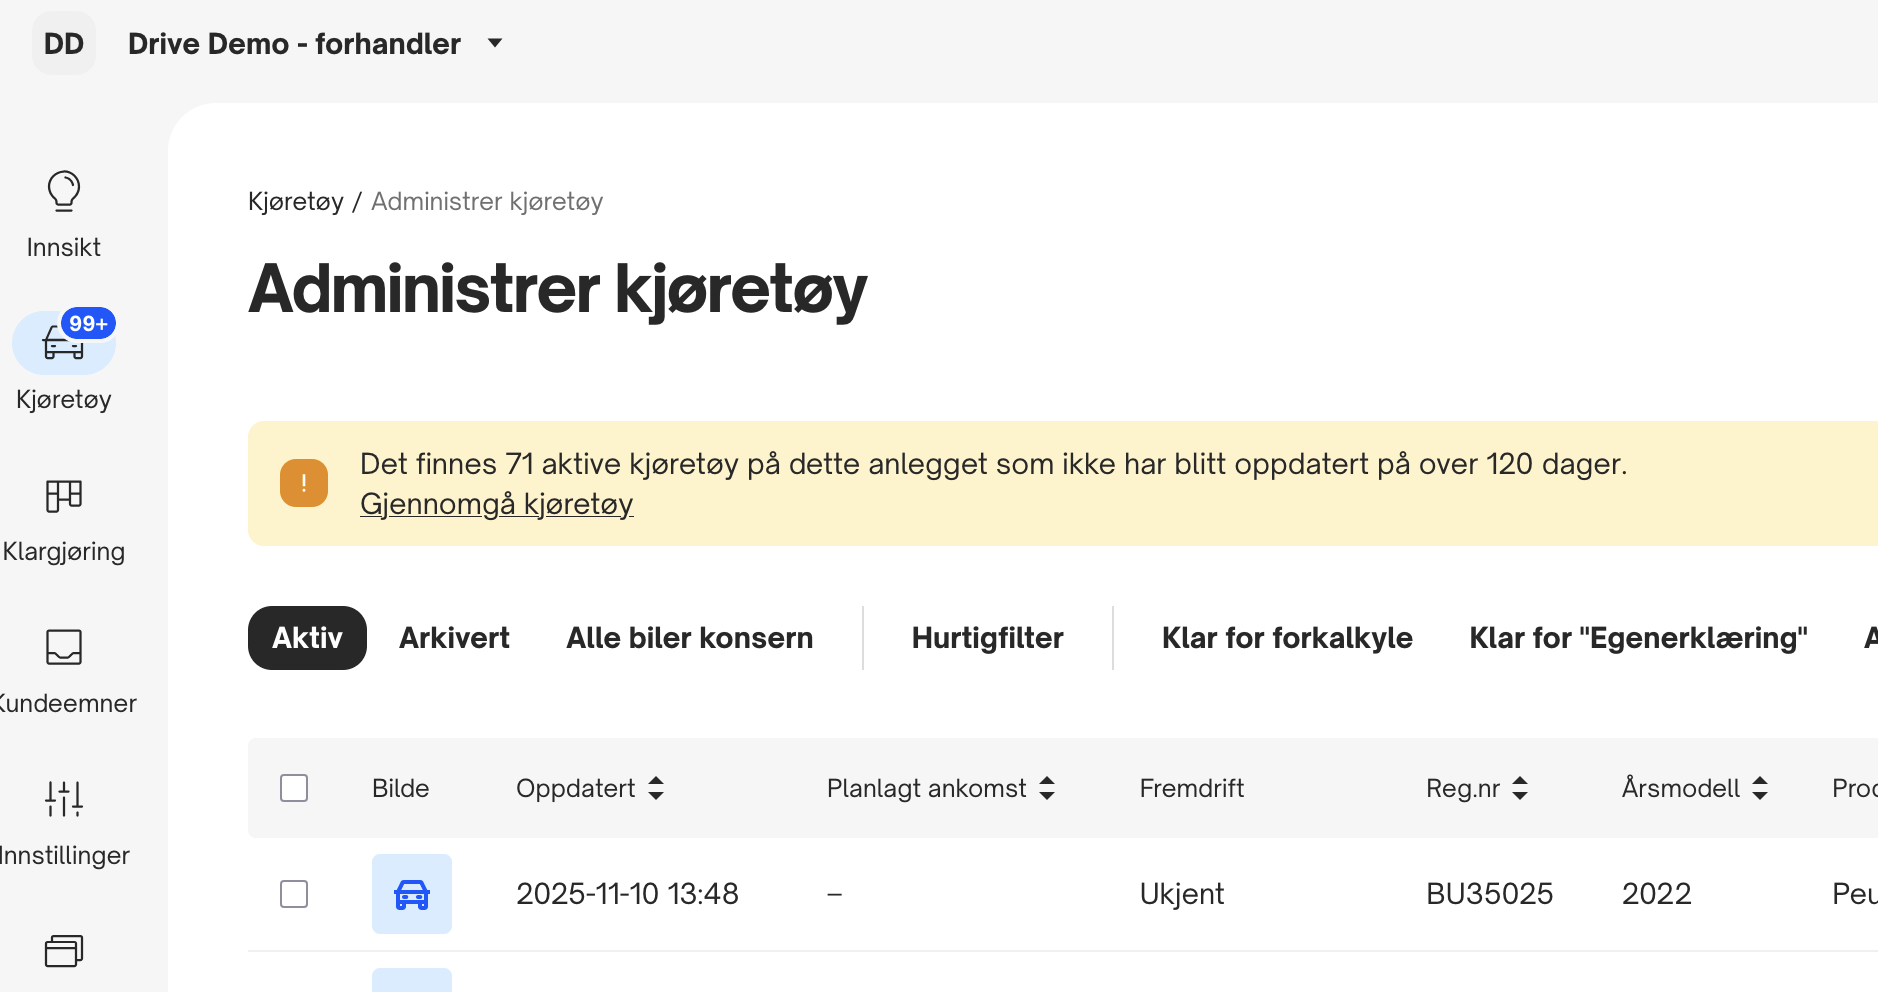Open the blue car thumbnail for BU35025
This screenshot has height=992, width=1878.
pyautogui.click(x=412, y=894)
